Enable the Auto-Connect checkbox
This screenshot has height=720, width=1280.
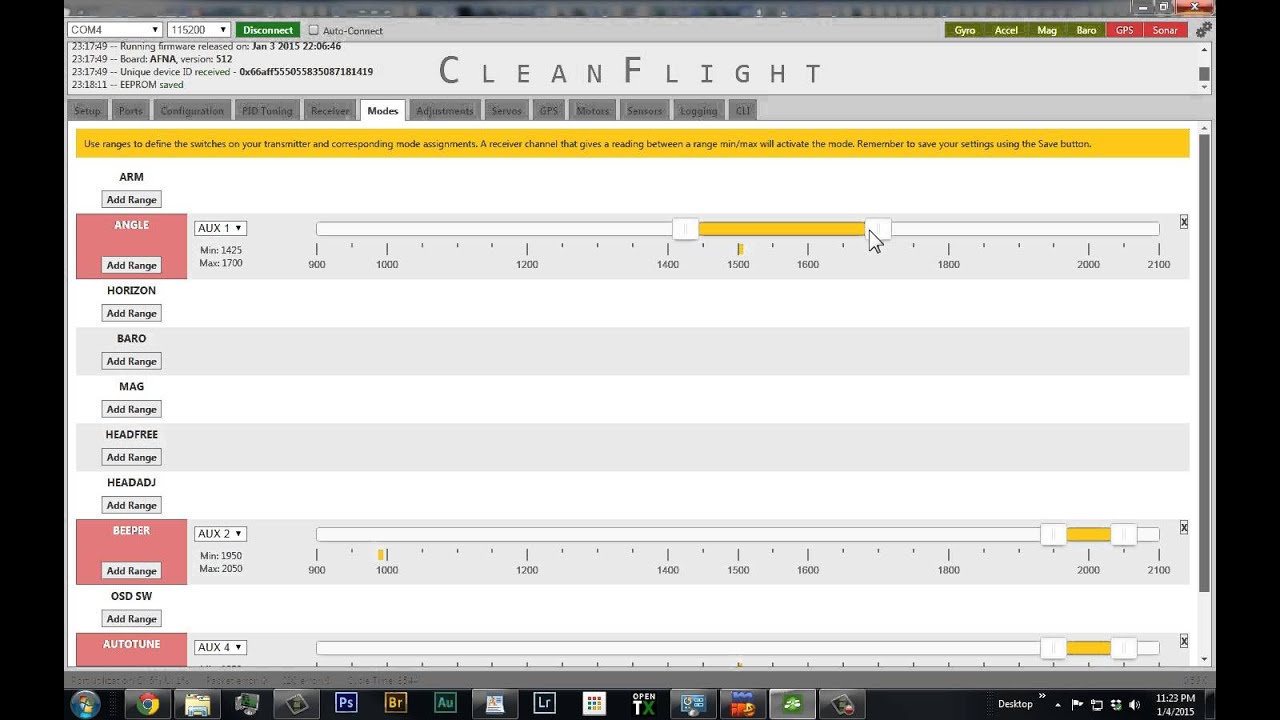[x=314, y=30]
